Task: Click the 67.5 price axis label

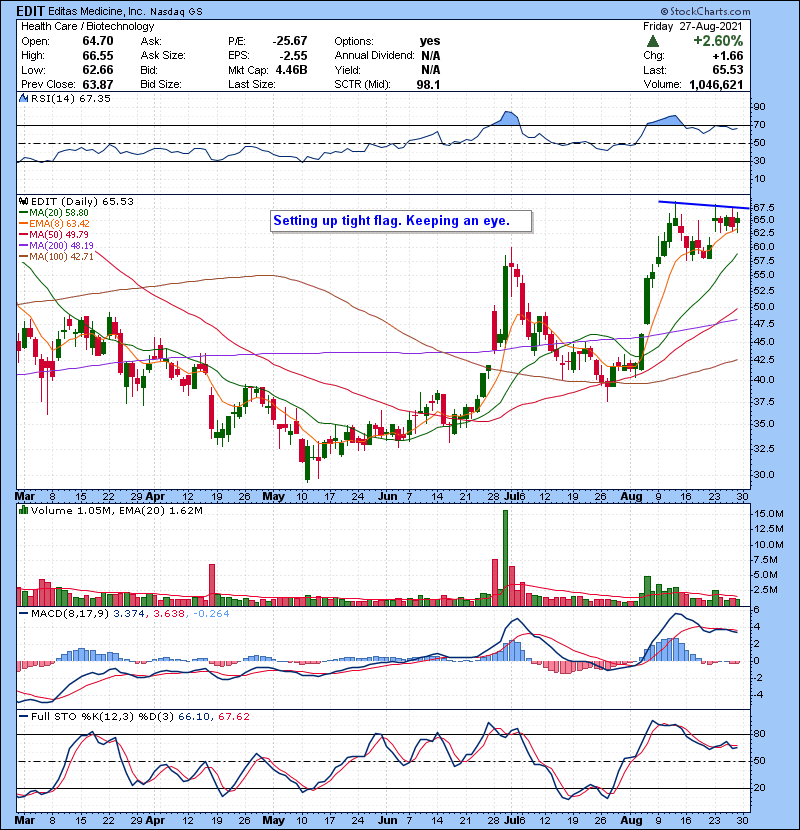Action: tap(764, 207)
